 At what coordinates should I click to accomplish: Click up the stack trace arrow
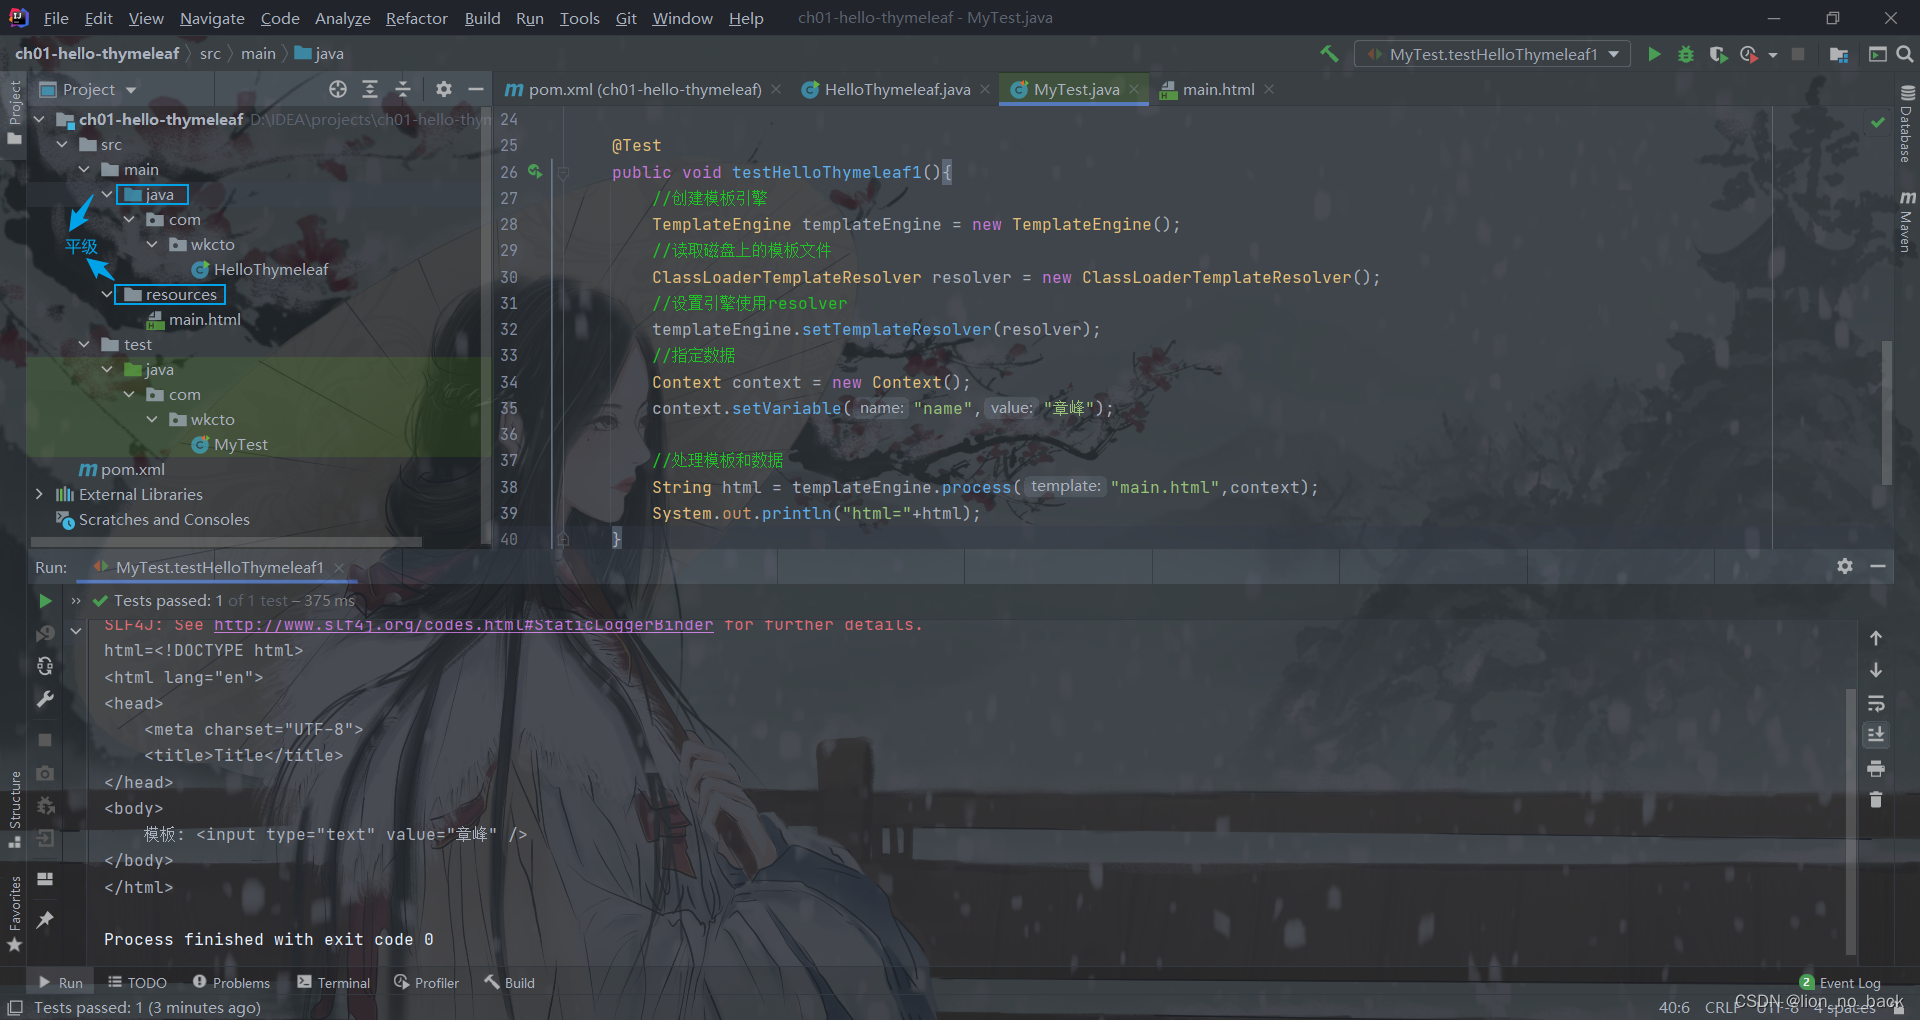tap(1876, 638)
